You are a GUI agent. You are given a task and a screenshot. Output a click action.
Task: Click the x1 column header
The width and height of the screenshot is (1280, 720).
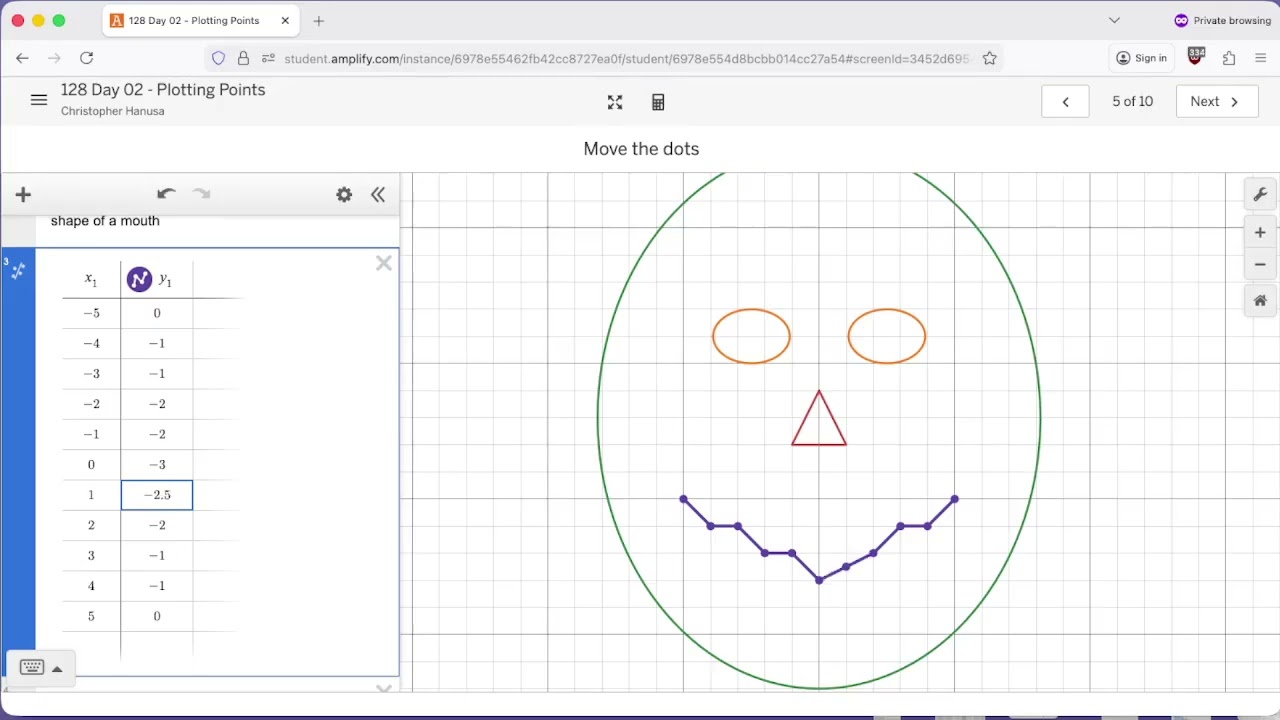point(91,280)
